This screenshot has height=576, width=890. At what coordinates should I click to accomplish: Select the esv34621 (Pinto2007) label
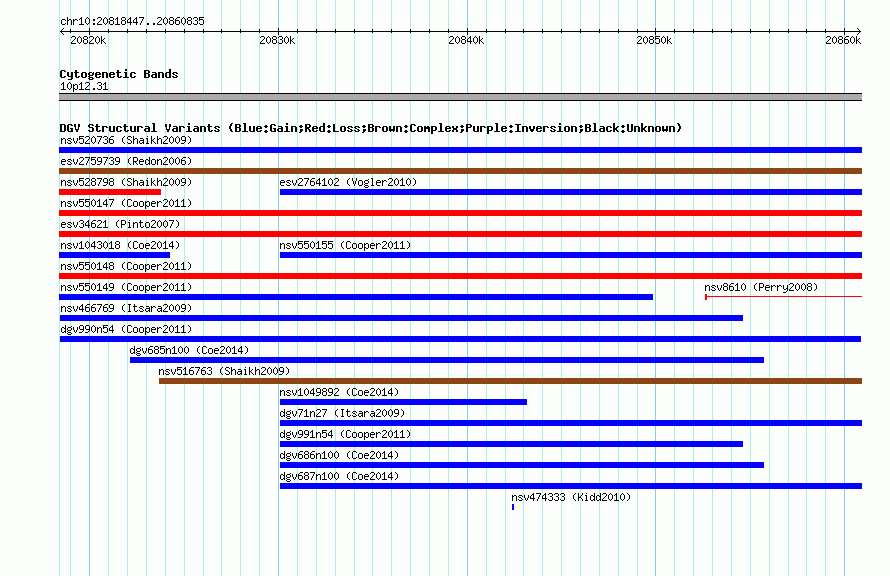click(120, 224)
